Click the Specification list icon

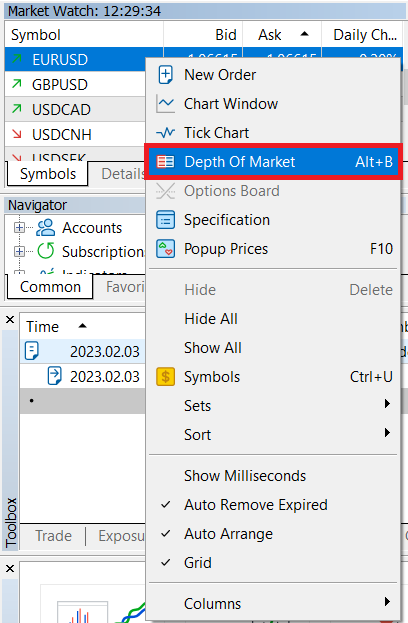click(165, 220)
